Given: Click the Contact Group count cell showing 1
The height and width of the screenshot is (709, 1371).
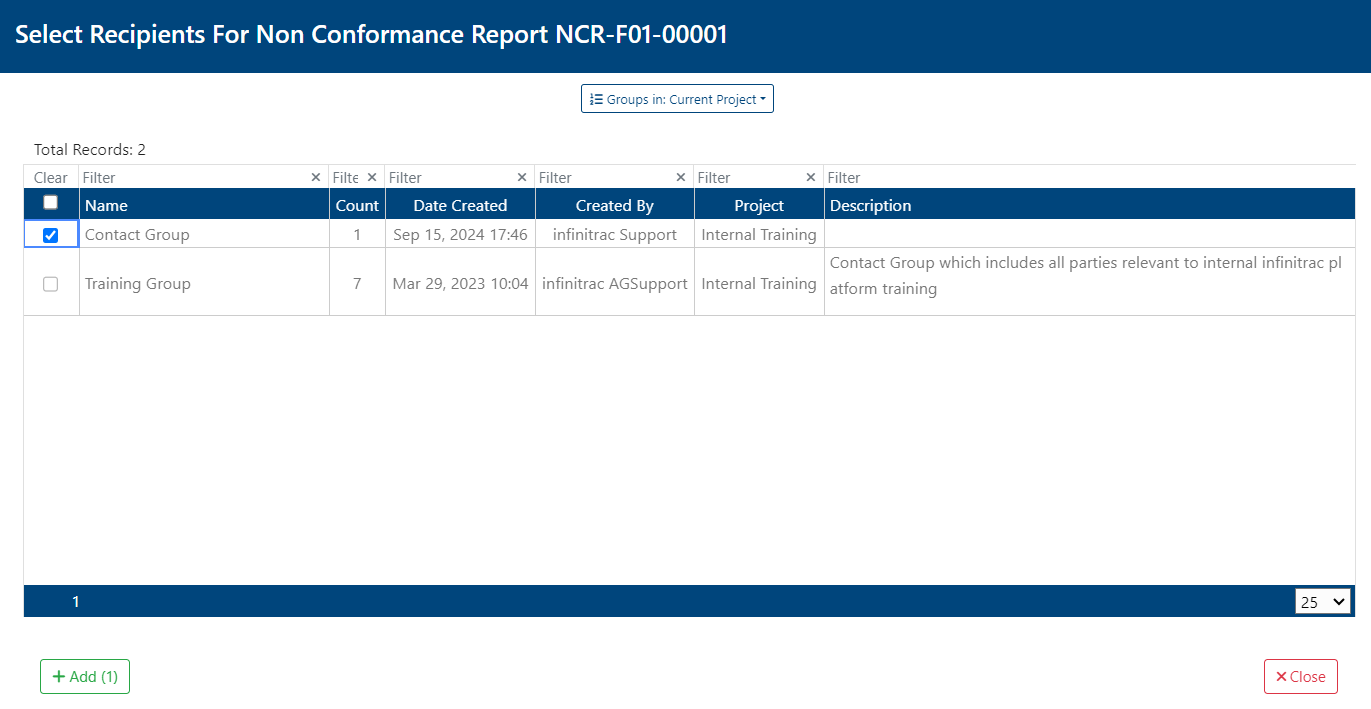Looking at the screenshot, I should (x=357, y=234).
